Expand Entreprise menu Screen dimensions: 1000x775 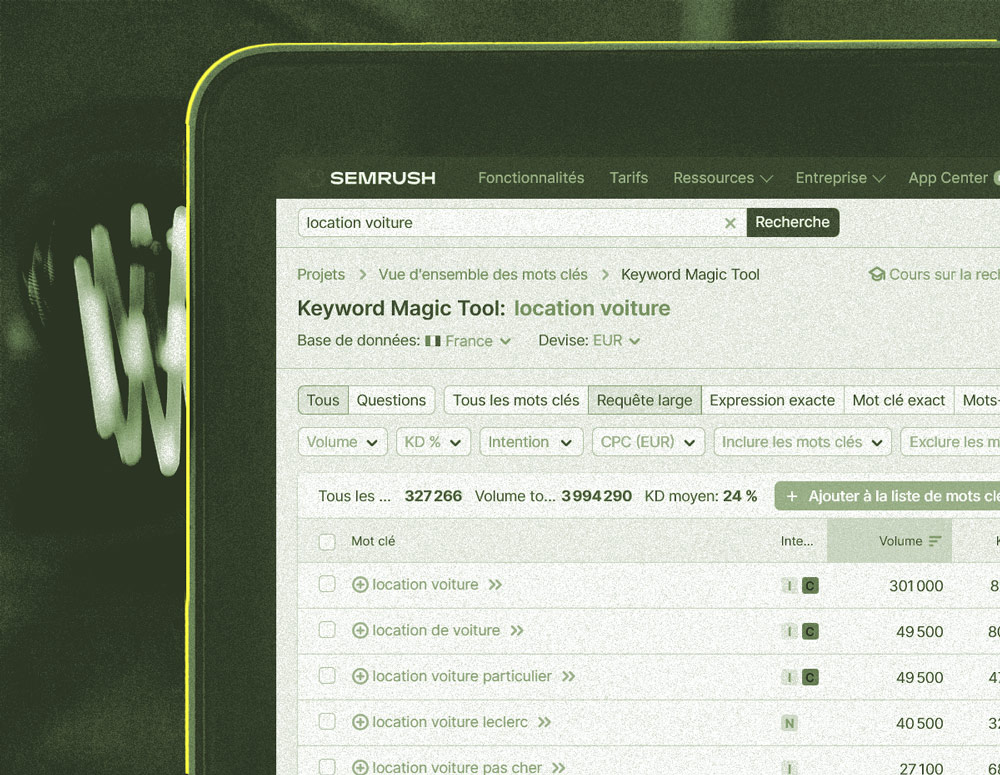click(x=840, y=178)
